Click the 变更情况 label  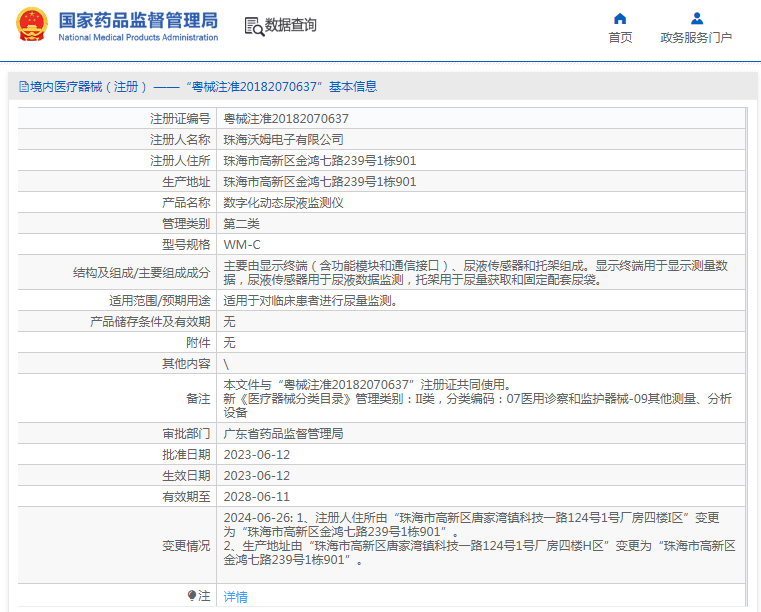186,546
